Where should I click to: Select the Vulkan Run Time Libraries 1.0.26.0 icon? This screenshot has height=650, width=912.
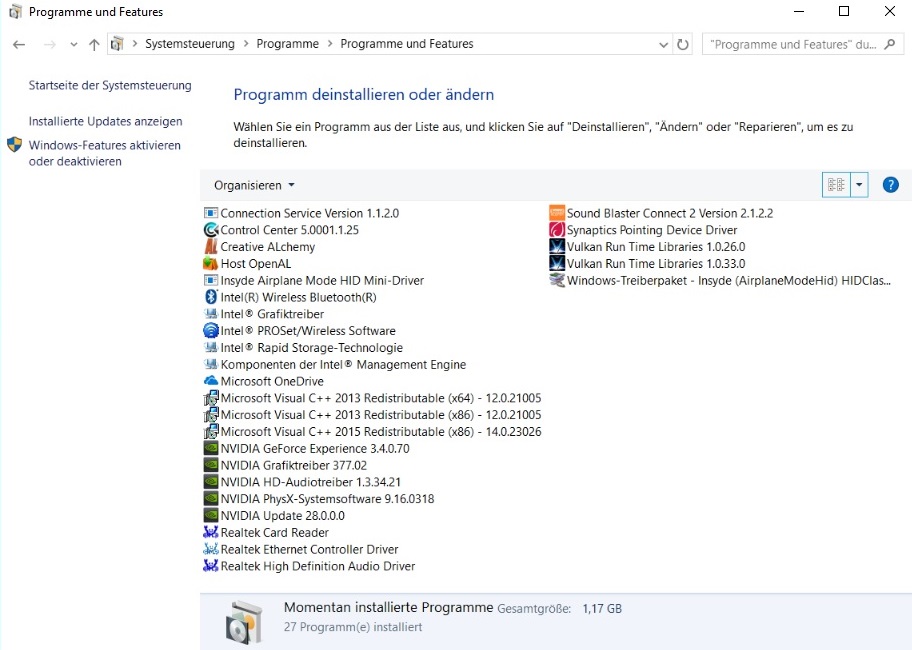point(557,247)
